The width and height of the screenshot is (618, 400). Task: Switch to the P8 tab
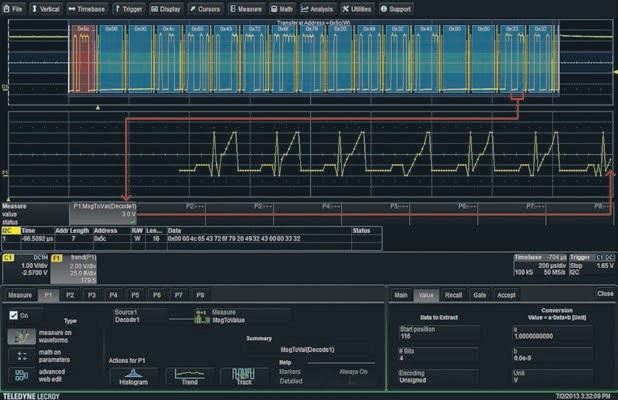coord(200,295)
